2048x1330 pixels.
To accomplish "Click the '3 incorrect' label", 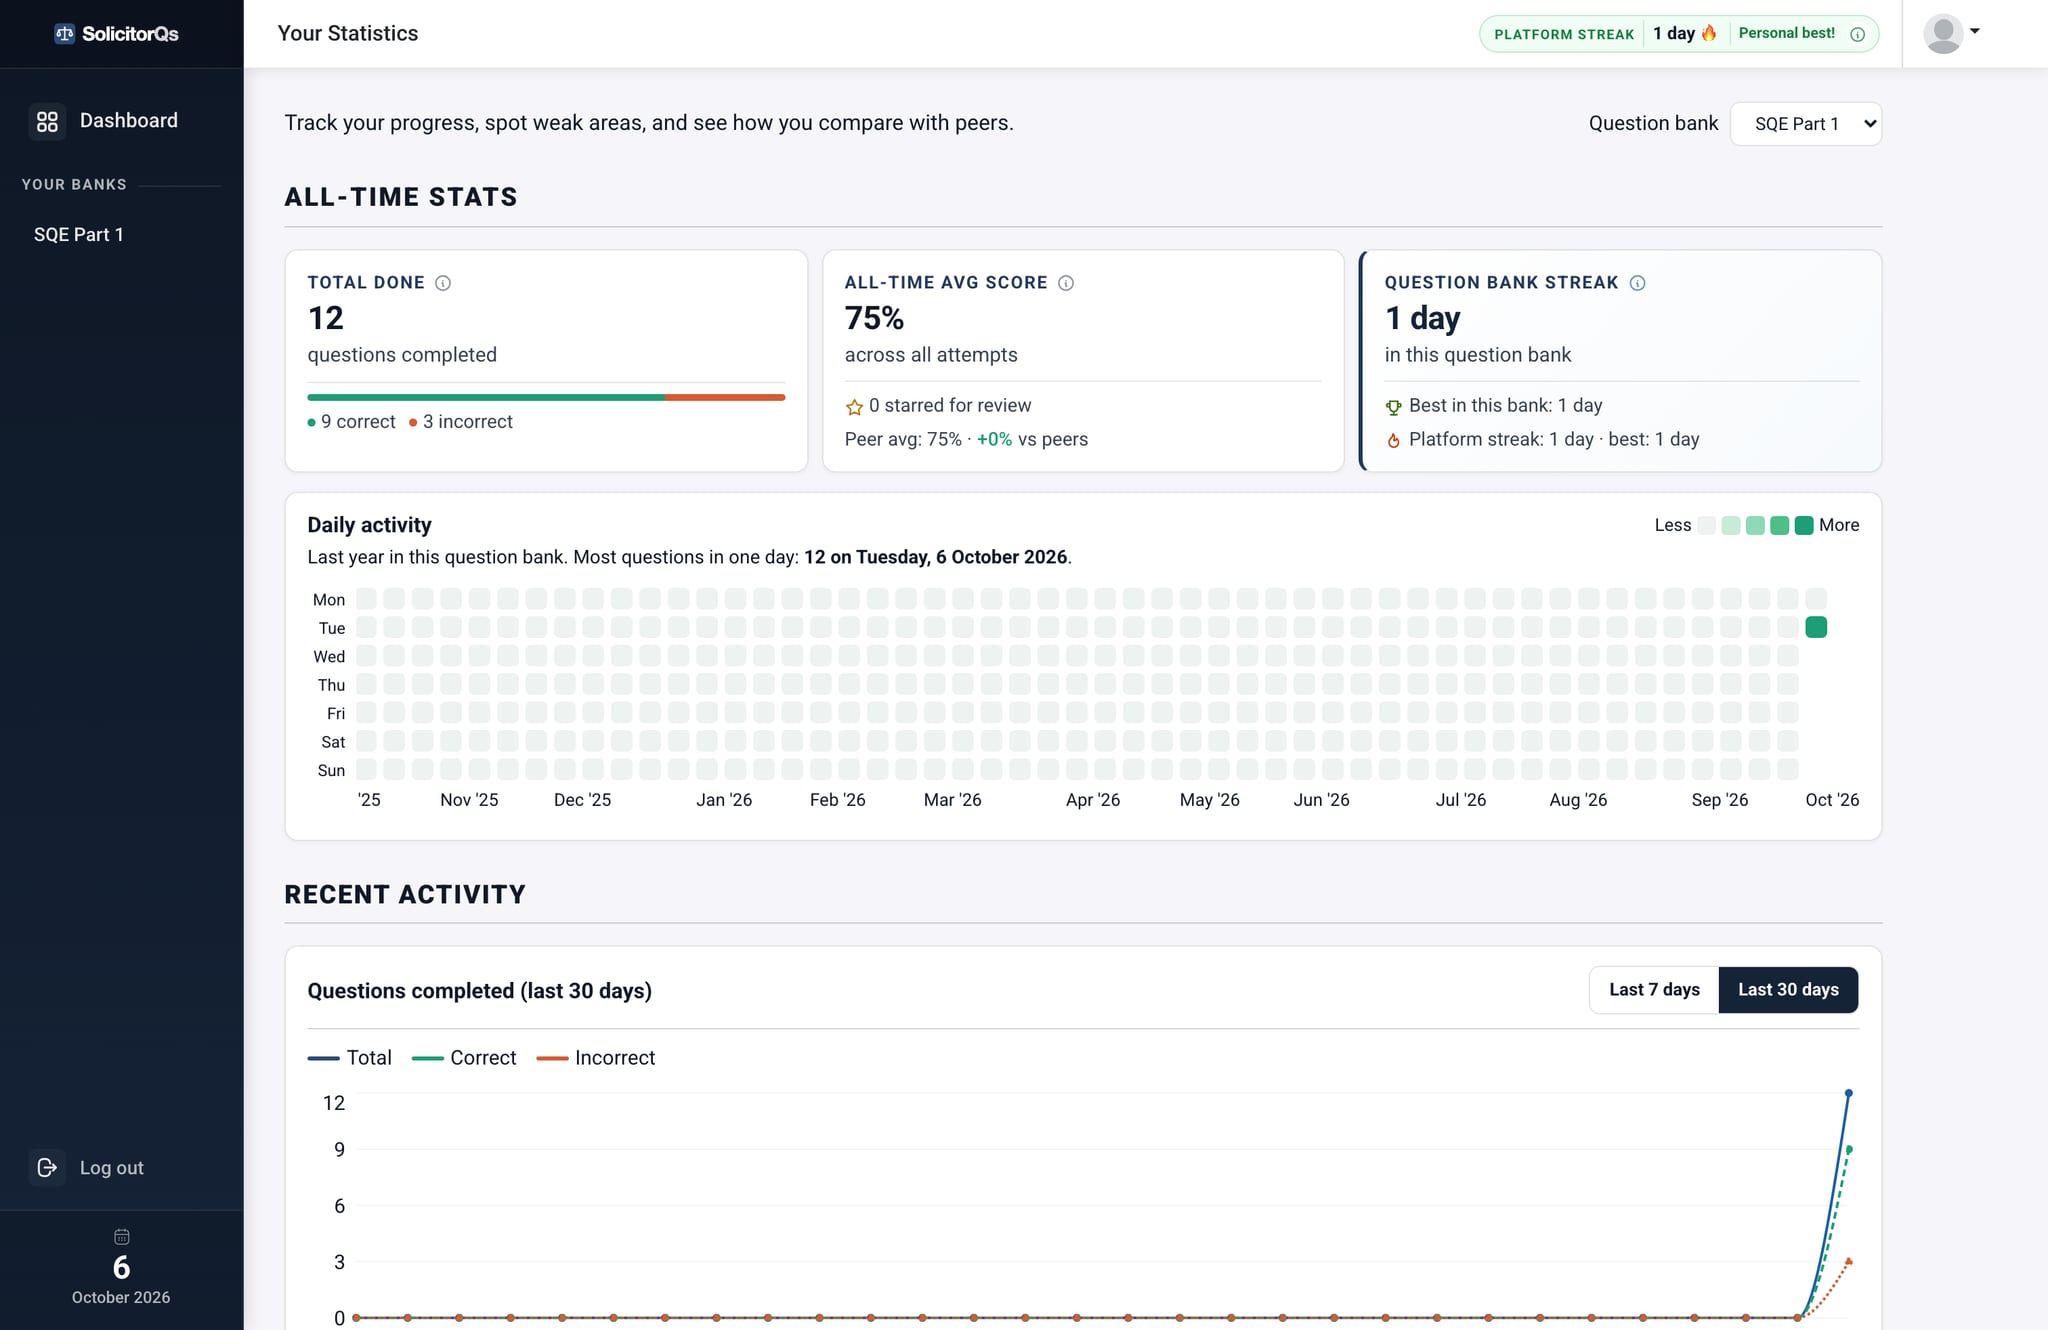I will [468, 422].
